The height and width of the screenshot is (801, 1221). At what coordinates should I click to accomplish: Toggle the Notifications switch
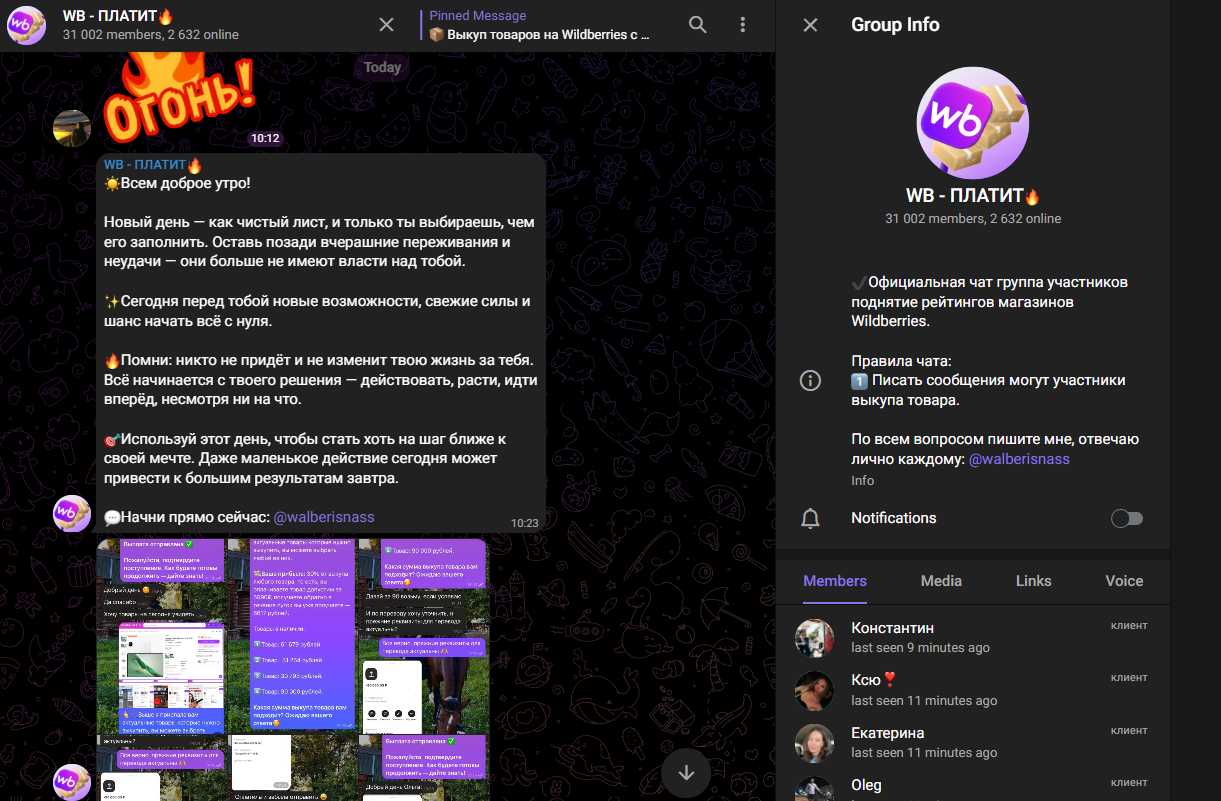click(1127, 518)
